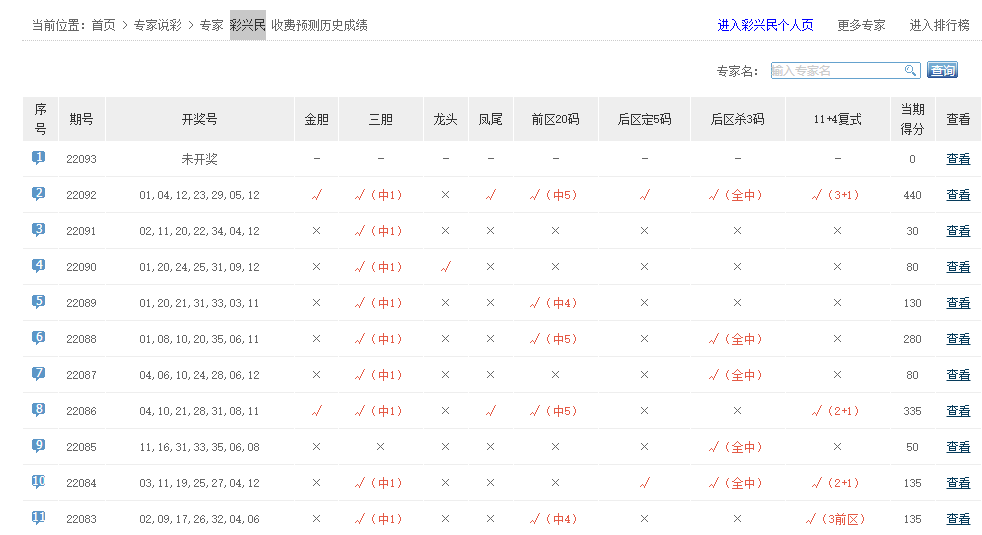Click comment bubble icon for row 10
This screenshot has width=982, height=535.
(39, 482)
